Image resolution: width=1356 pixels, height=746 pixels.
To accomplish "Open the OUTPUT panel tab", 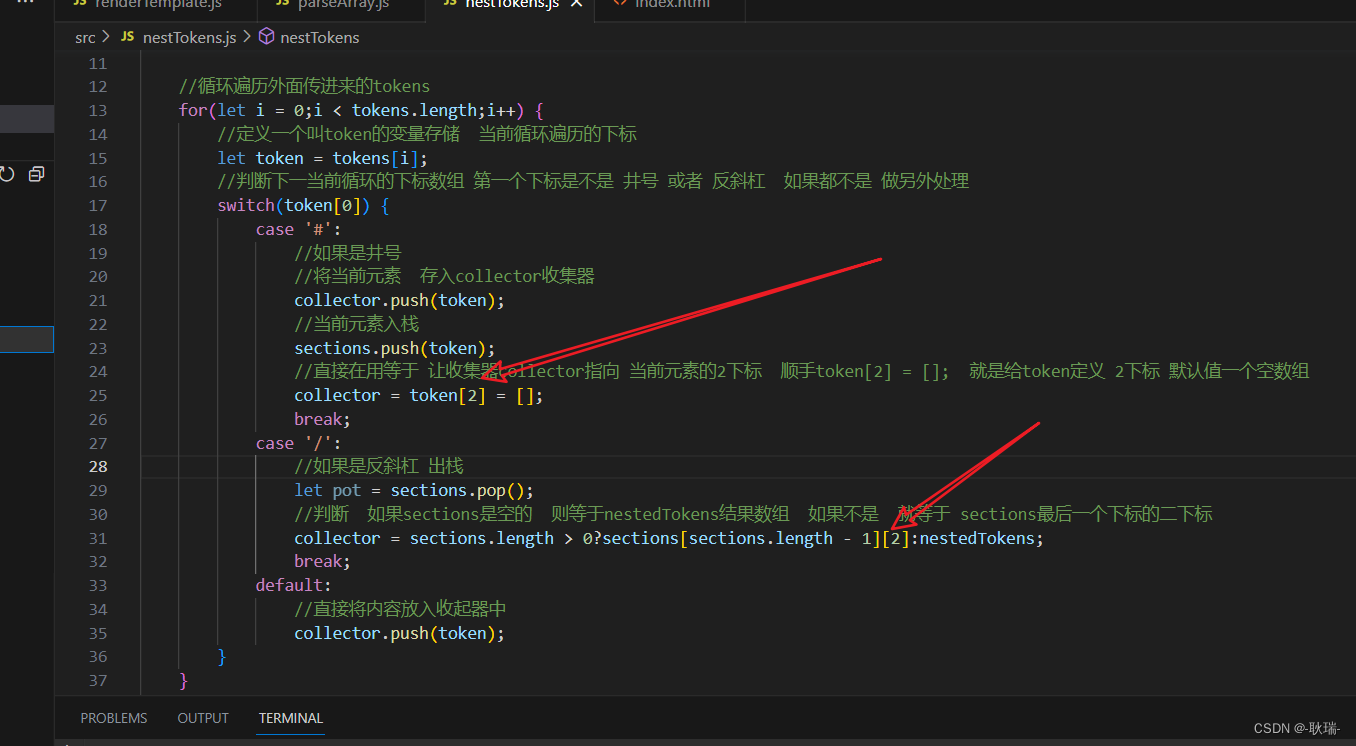I will (x=203, y=718).
